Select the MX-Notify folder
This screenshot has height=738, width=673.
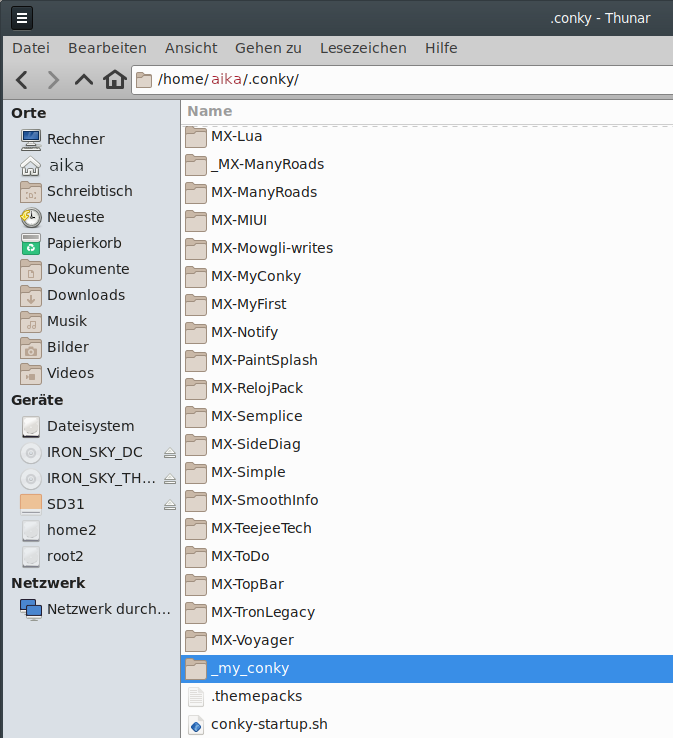pyautogui.click(x=427, y=333)
